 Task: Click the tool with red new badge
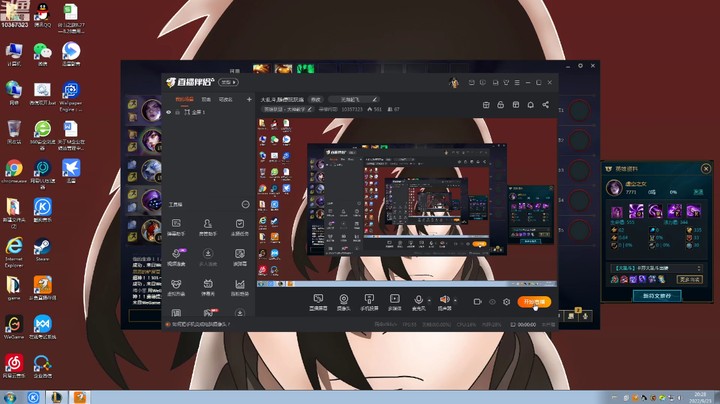tap(209, 313)
